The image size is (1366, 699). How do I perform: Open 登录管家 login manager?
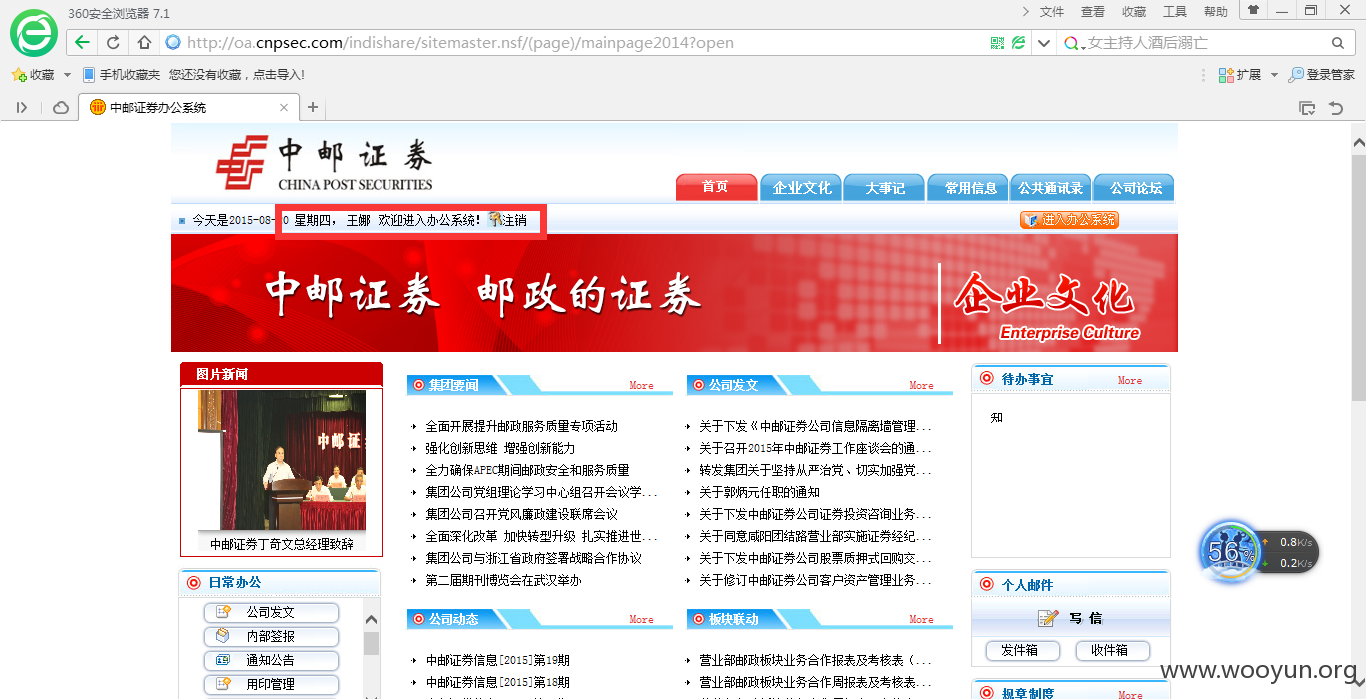point(1322,74)
